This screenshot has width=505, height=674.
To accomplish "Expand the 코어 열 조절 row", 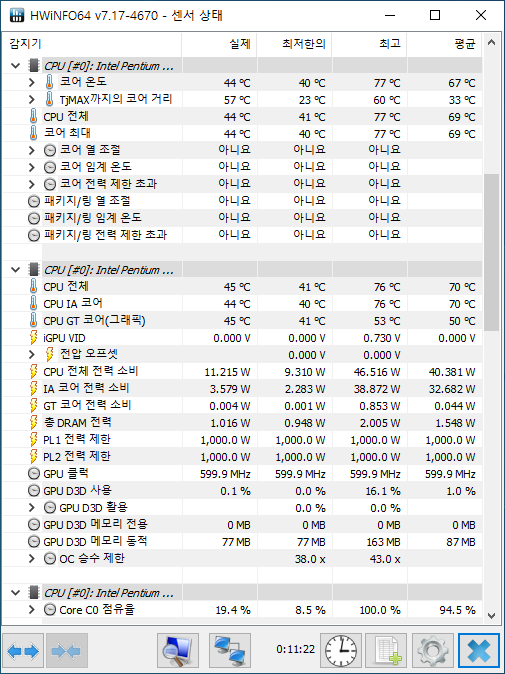I will pyautogui.click(x=31, y=150).
